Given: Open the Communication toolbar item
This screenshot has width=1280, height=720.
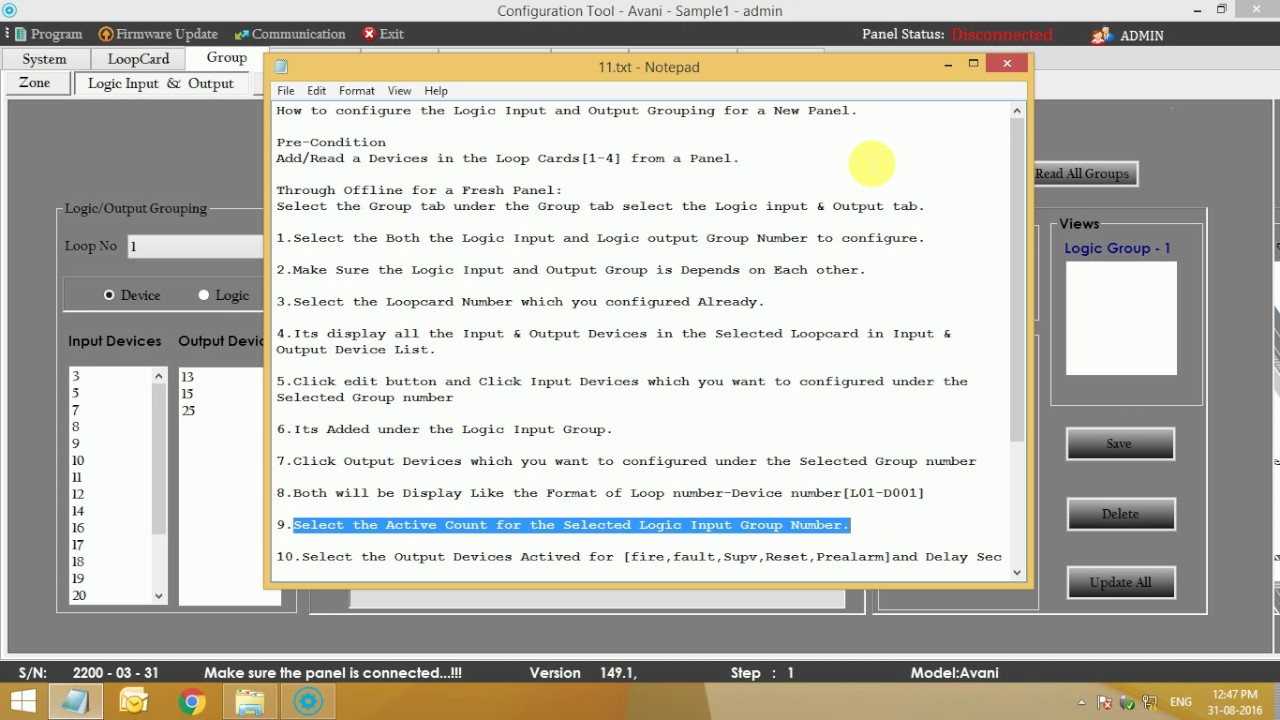Looking at the screenshot, I should [289, 34].
